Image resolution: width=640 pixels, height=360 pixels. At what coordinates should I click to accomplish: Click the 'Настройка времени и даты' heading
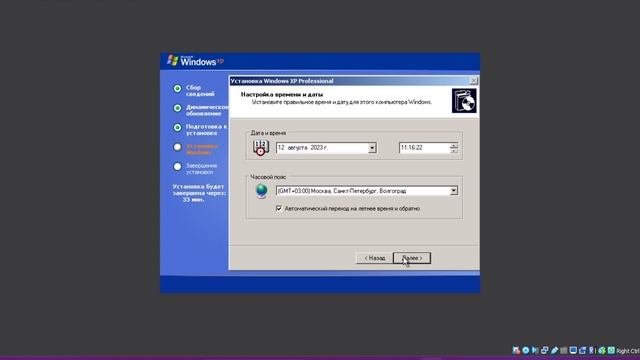282,94
